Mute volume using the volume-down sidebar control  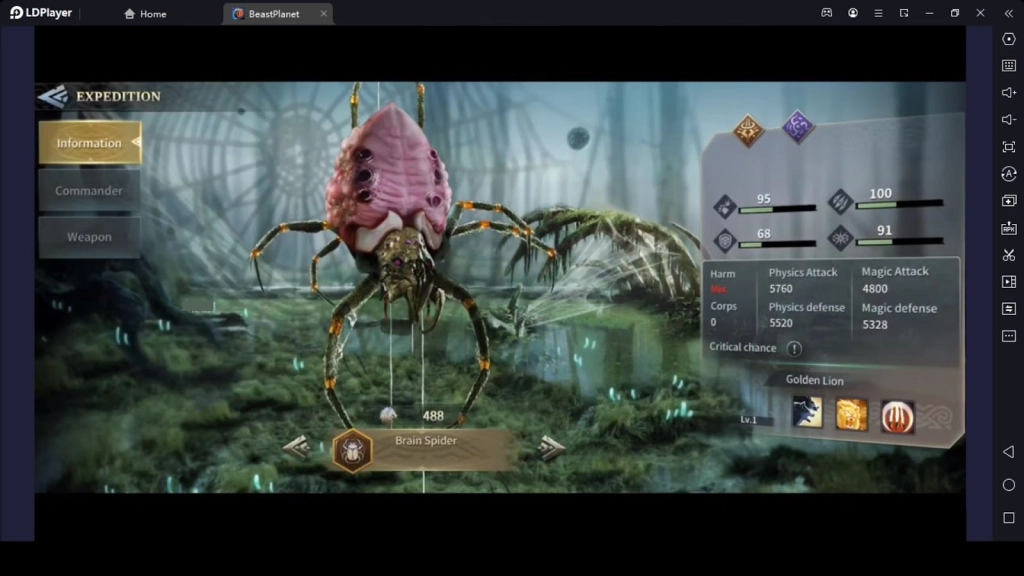pyautogui.click(x=1010, y=119)
